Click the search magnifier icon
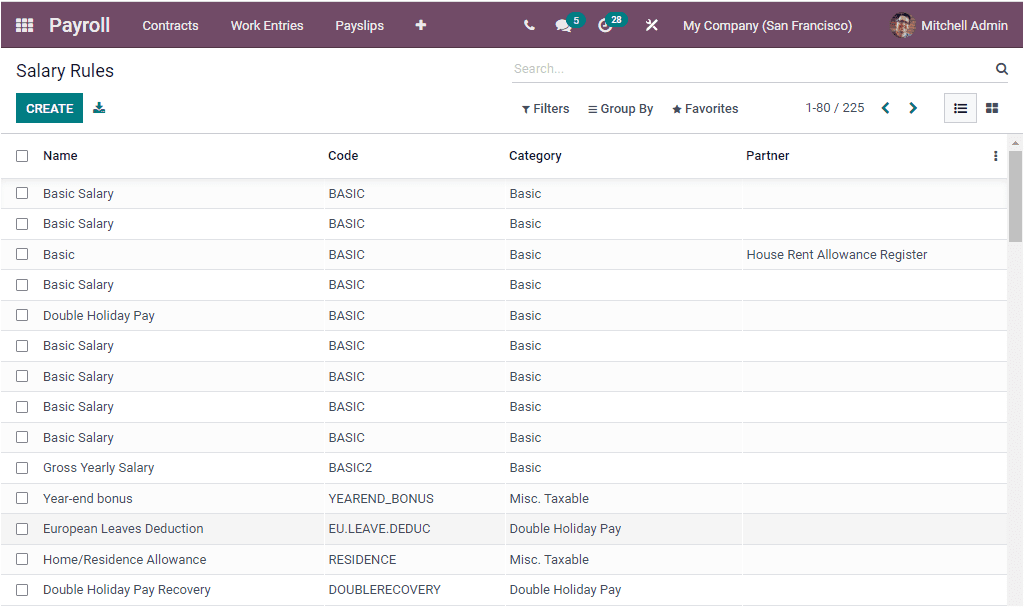This screenshot has height=607, width=1024. click(1001, 69)
